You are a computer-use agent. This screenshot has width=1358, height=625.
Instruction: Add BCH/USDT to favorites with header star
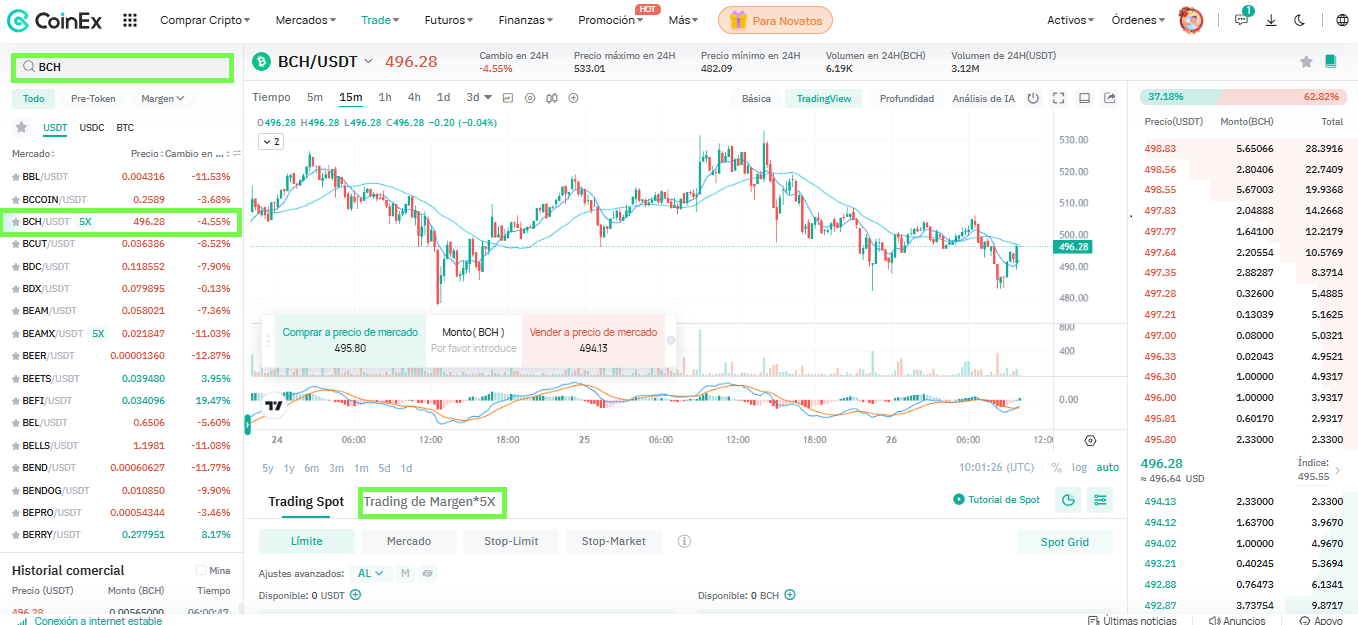pos(1306,62)
